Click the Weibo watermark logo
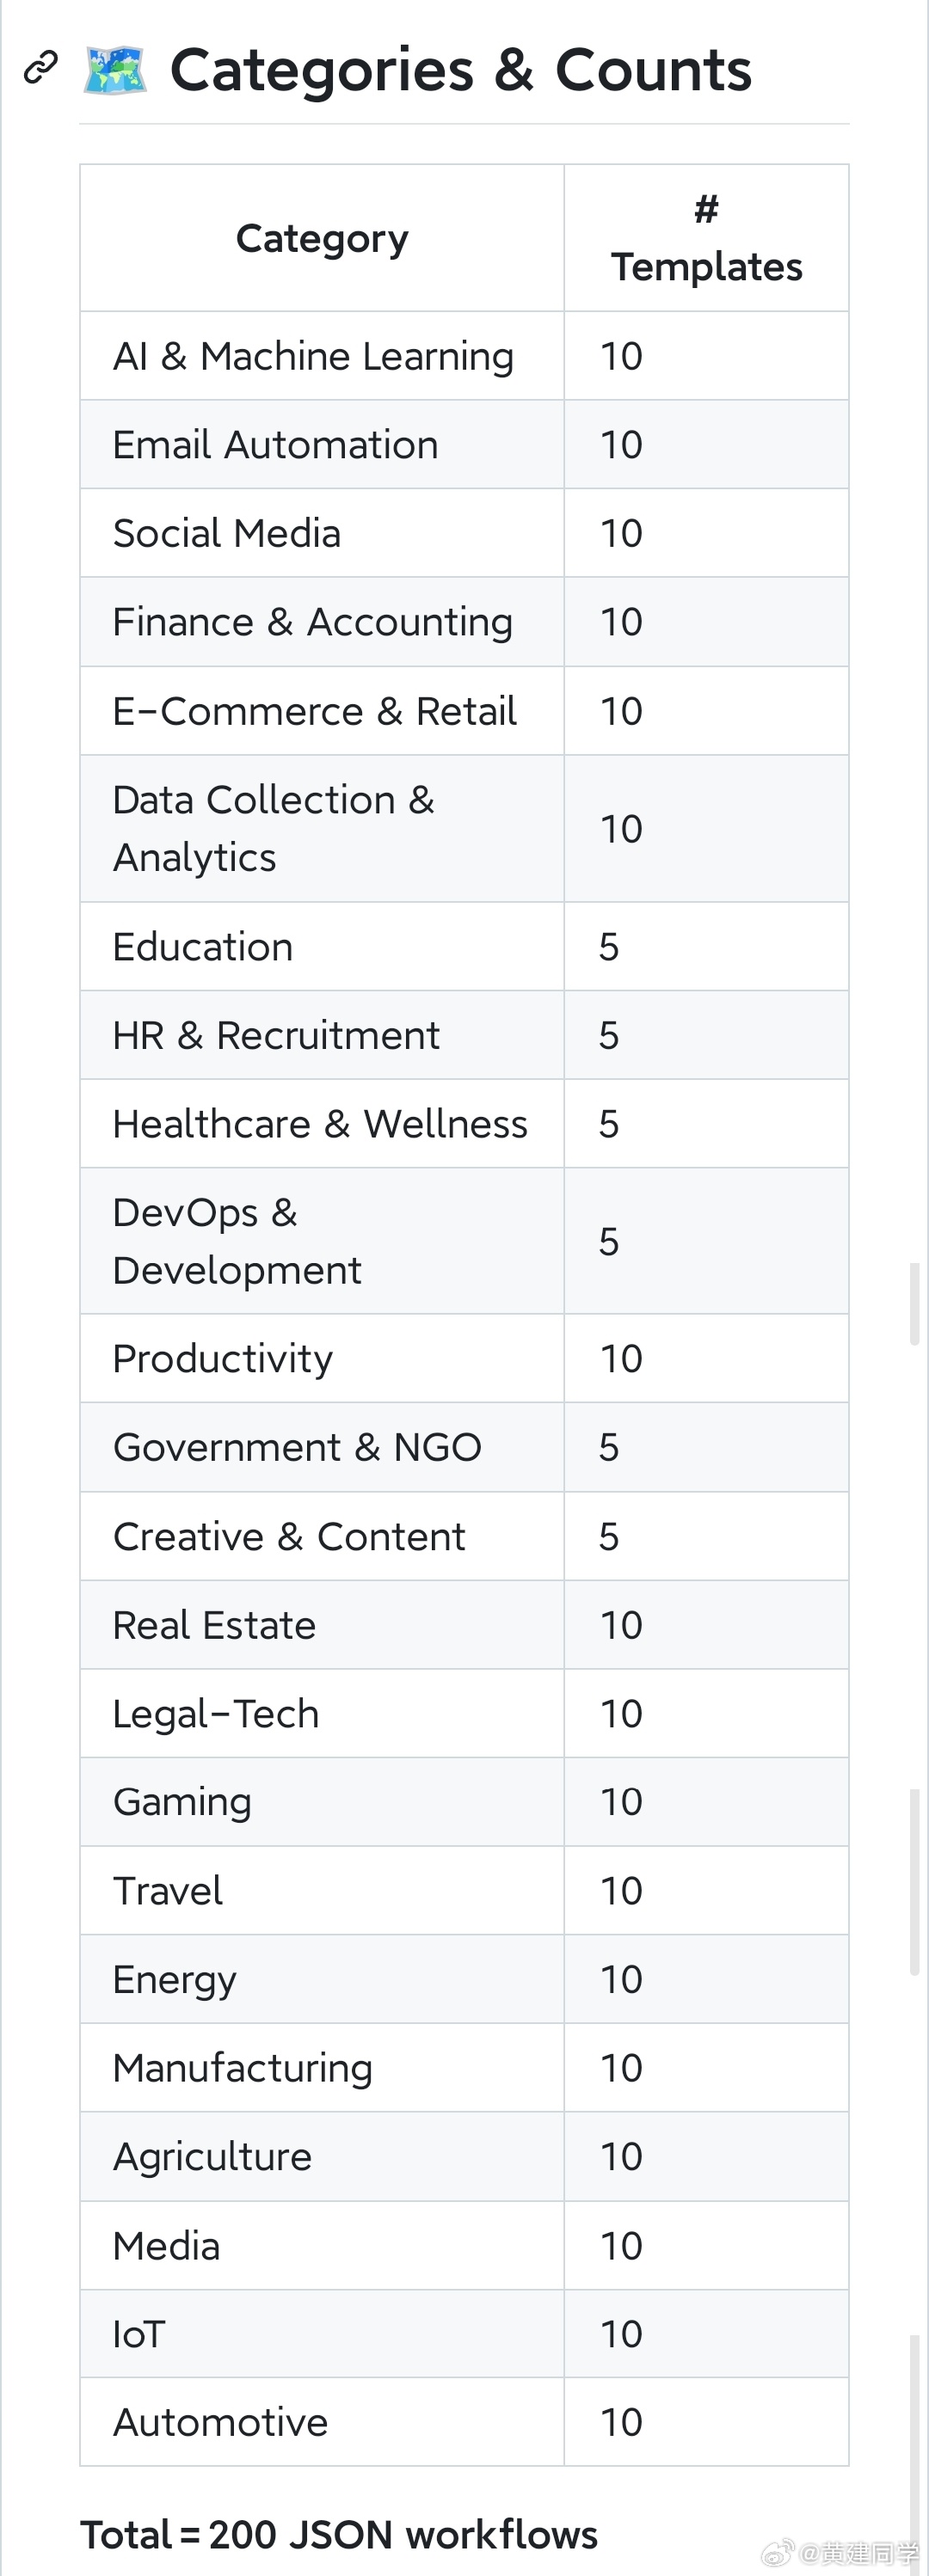This screenshot has height=2576, width=929. [779, 2551]
